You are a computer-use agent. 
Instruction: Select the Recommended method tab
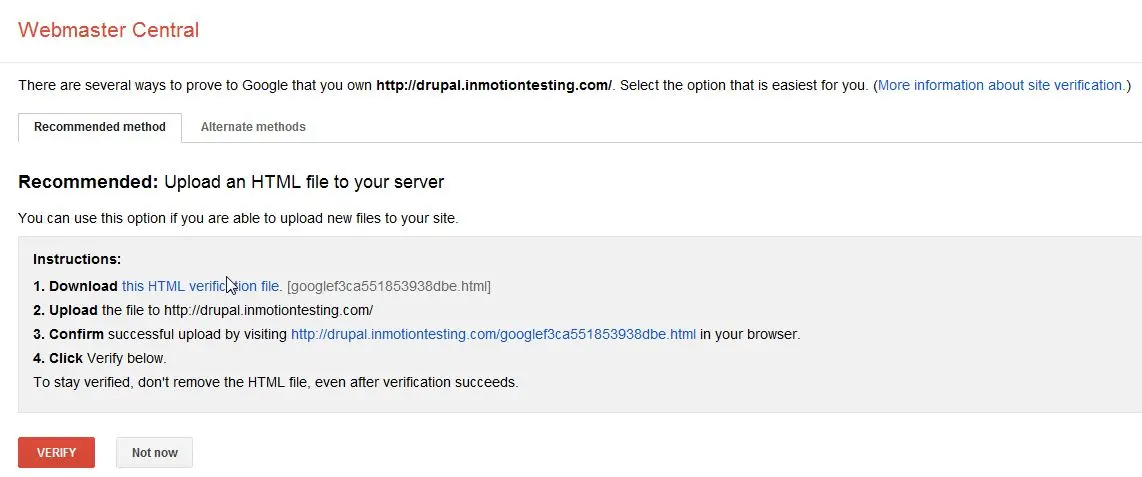[x=100, y=128]
